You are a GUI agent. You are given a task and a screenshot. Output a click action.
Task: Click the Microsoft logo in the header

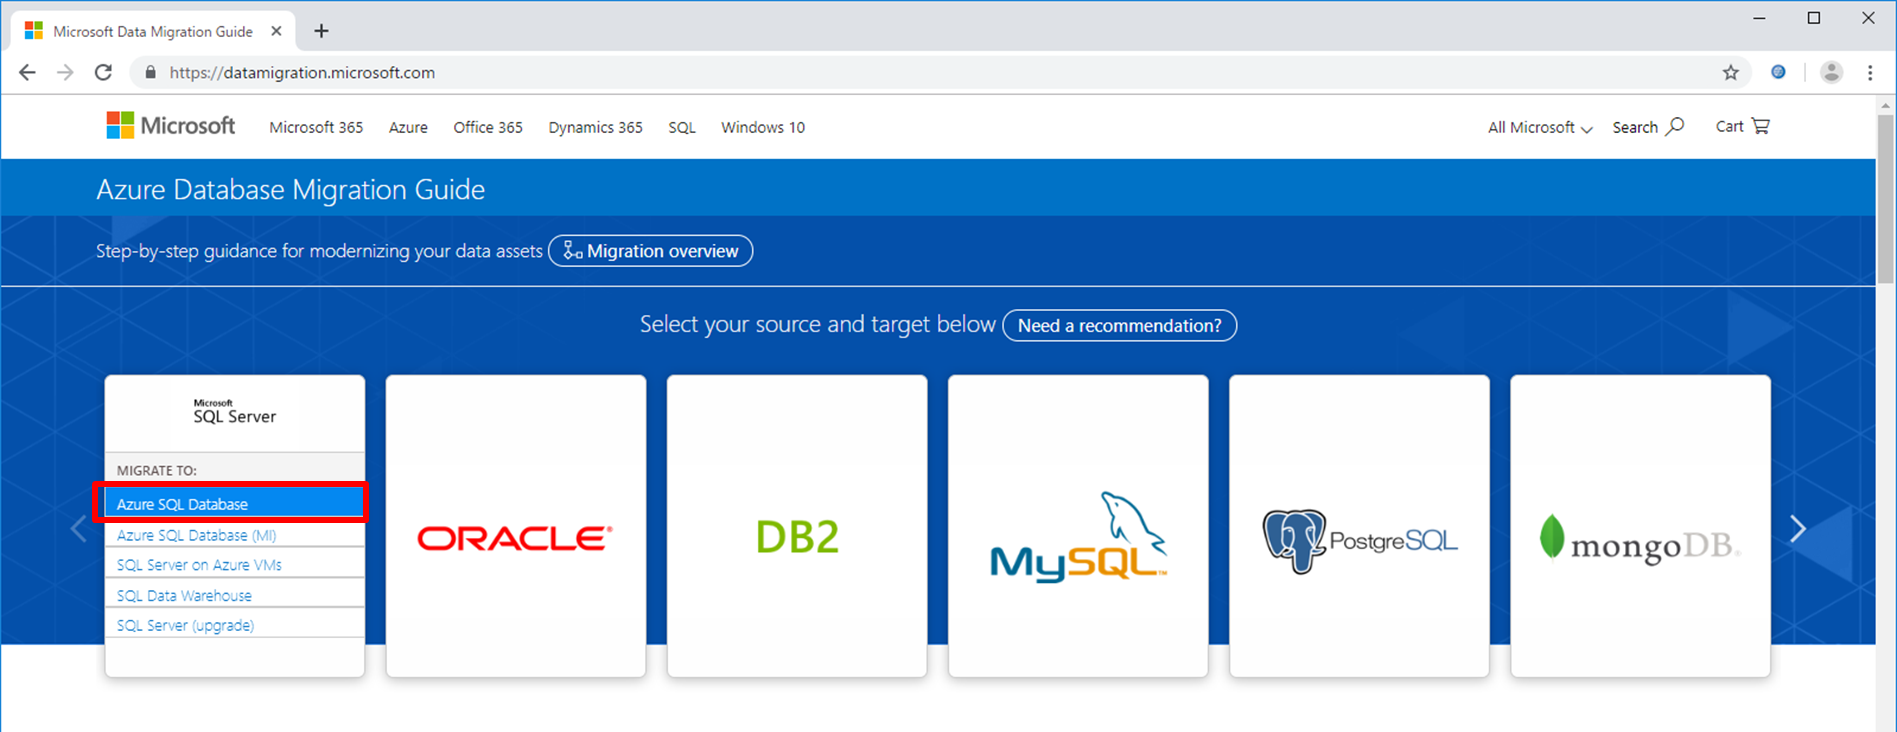point(170,126)
